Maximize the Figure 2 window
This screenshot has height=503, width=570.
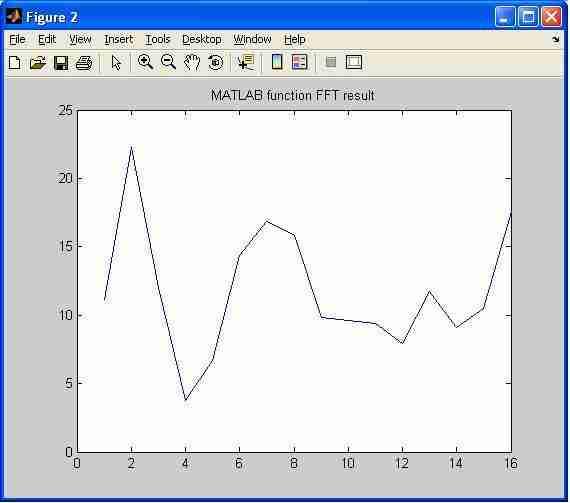528,17
